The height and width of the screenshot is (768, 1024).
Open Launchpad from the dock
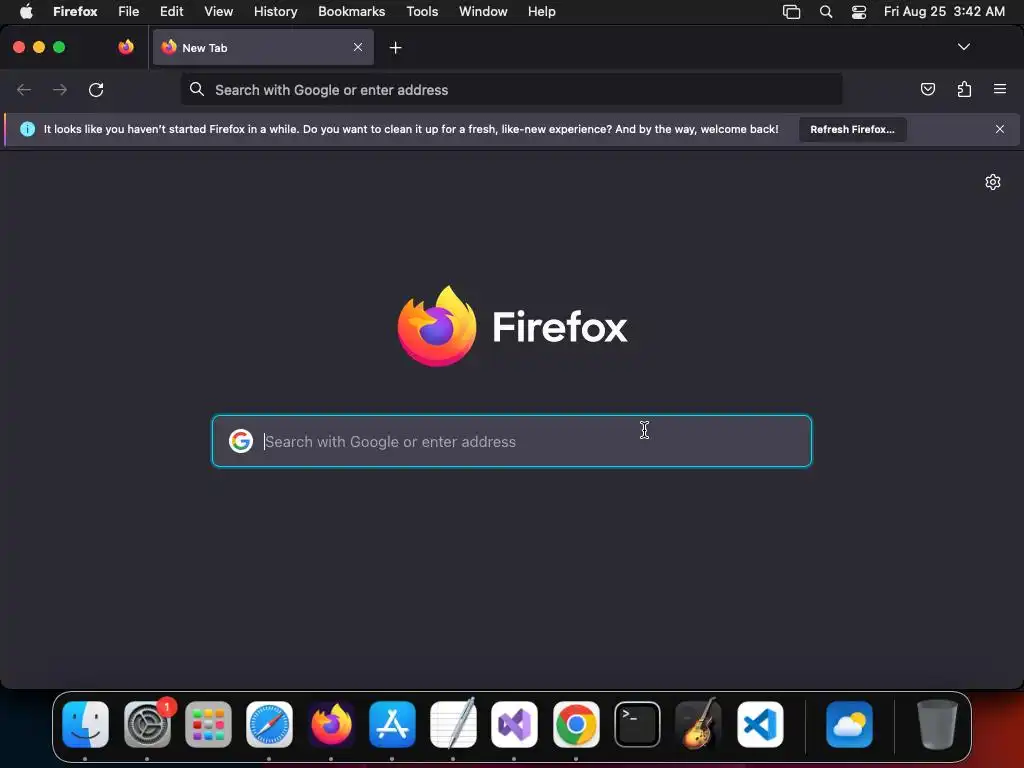tap(208, 724)
